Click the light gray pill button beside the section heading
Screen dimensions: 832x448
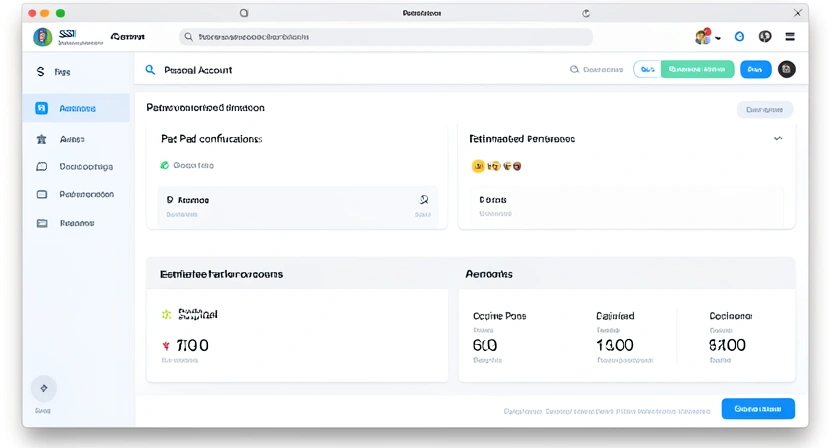tap(765, 109)
